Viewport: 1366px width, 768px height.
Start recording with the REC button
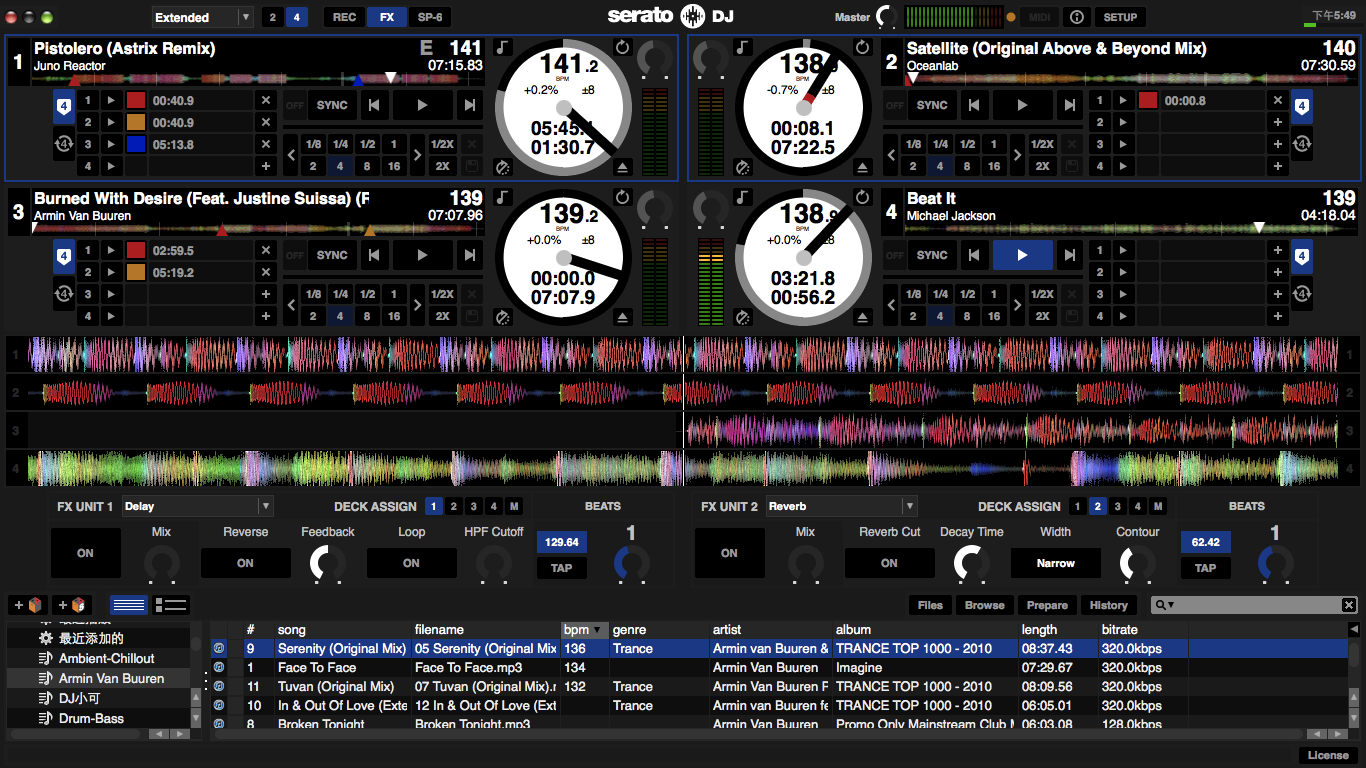tap(344, 17)
